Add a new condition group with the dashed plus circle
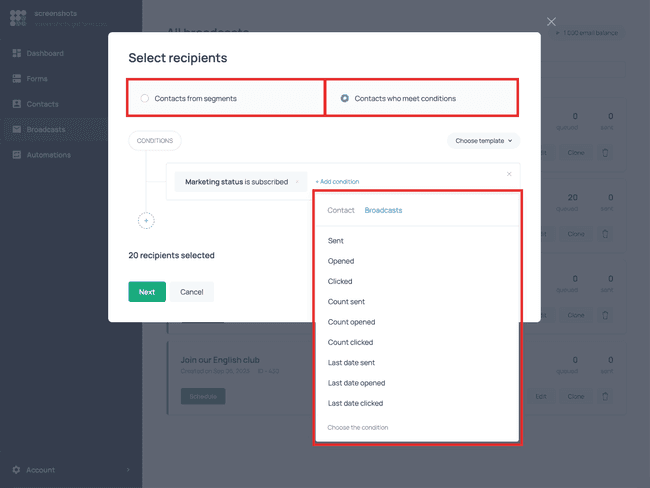 146,221
